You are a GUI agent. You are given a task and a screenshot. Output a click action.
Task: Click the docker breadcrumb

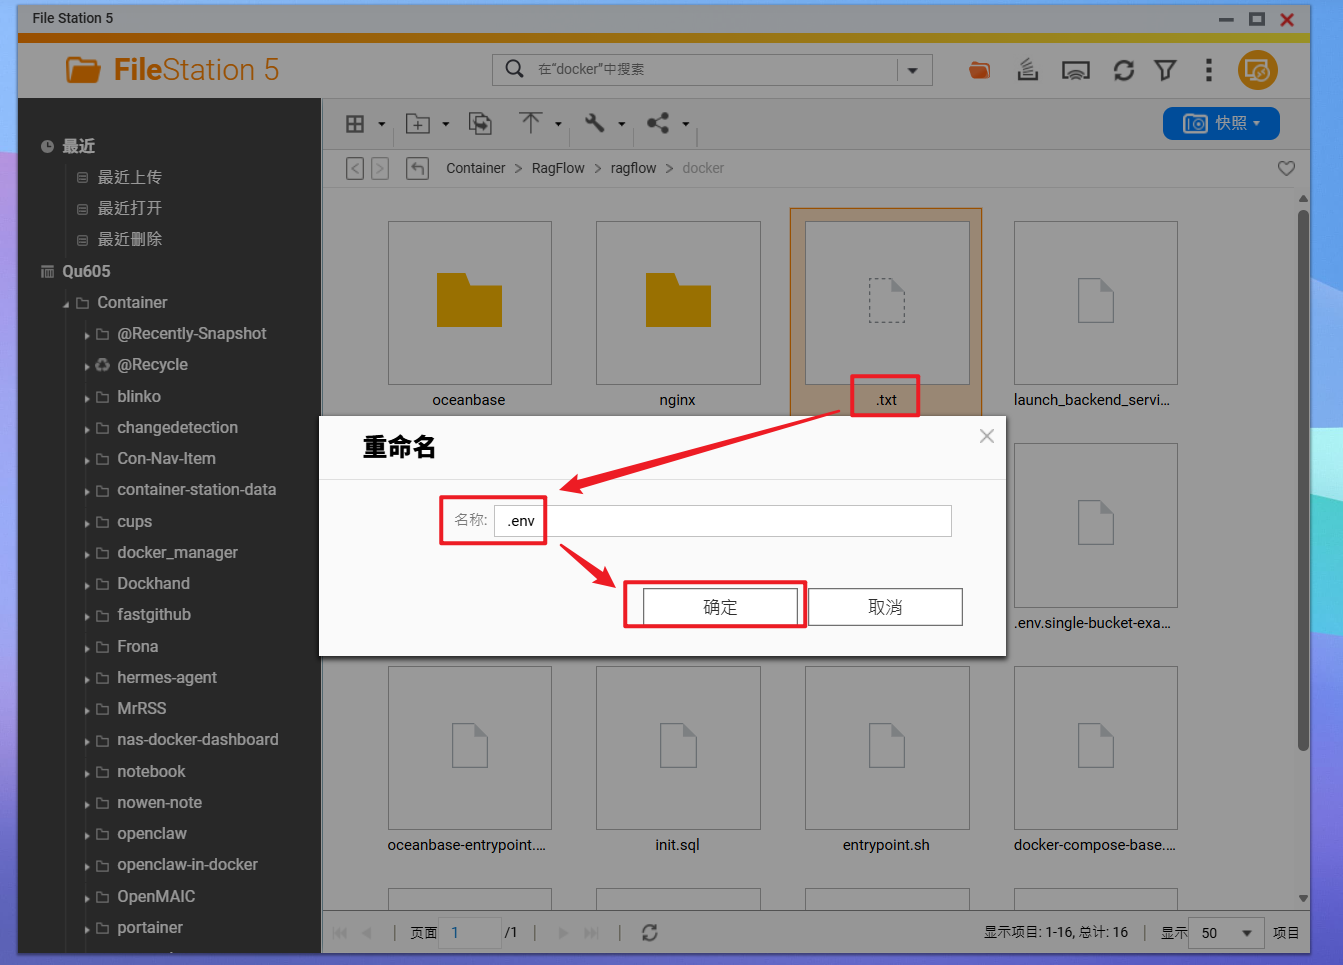click(703, 168)
